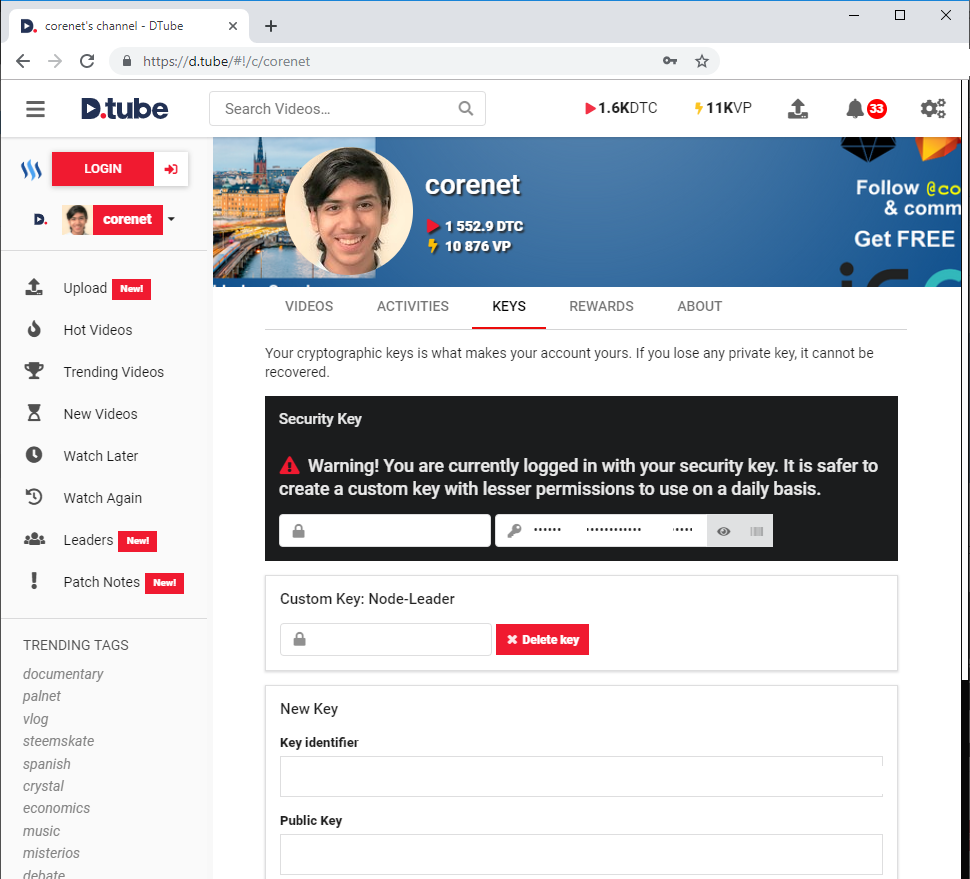Open the crystal trending tag
This screenshot has height=879, width=970.
click(x=43, y=786)
